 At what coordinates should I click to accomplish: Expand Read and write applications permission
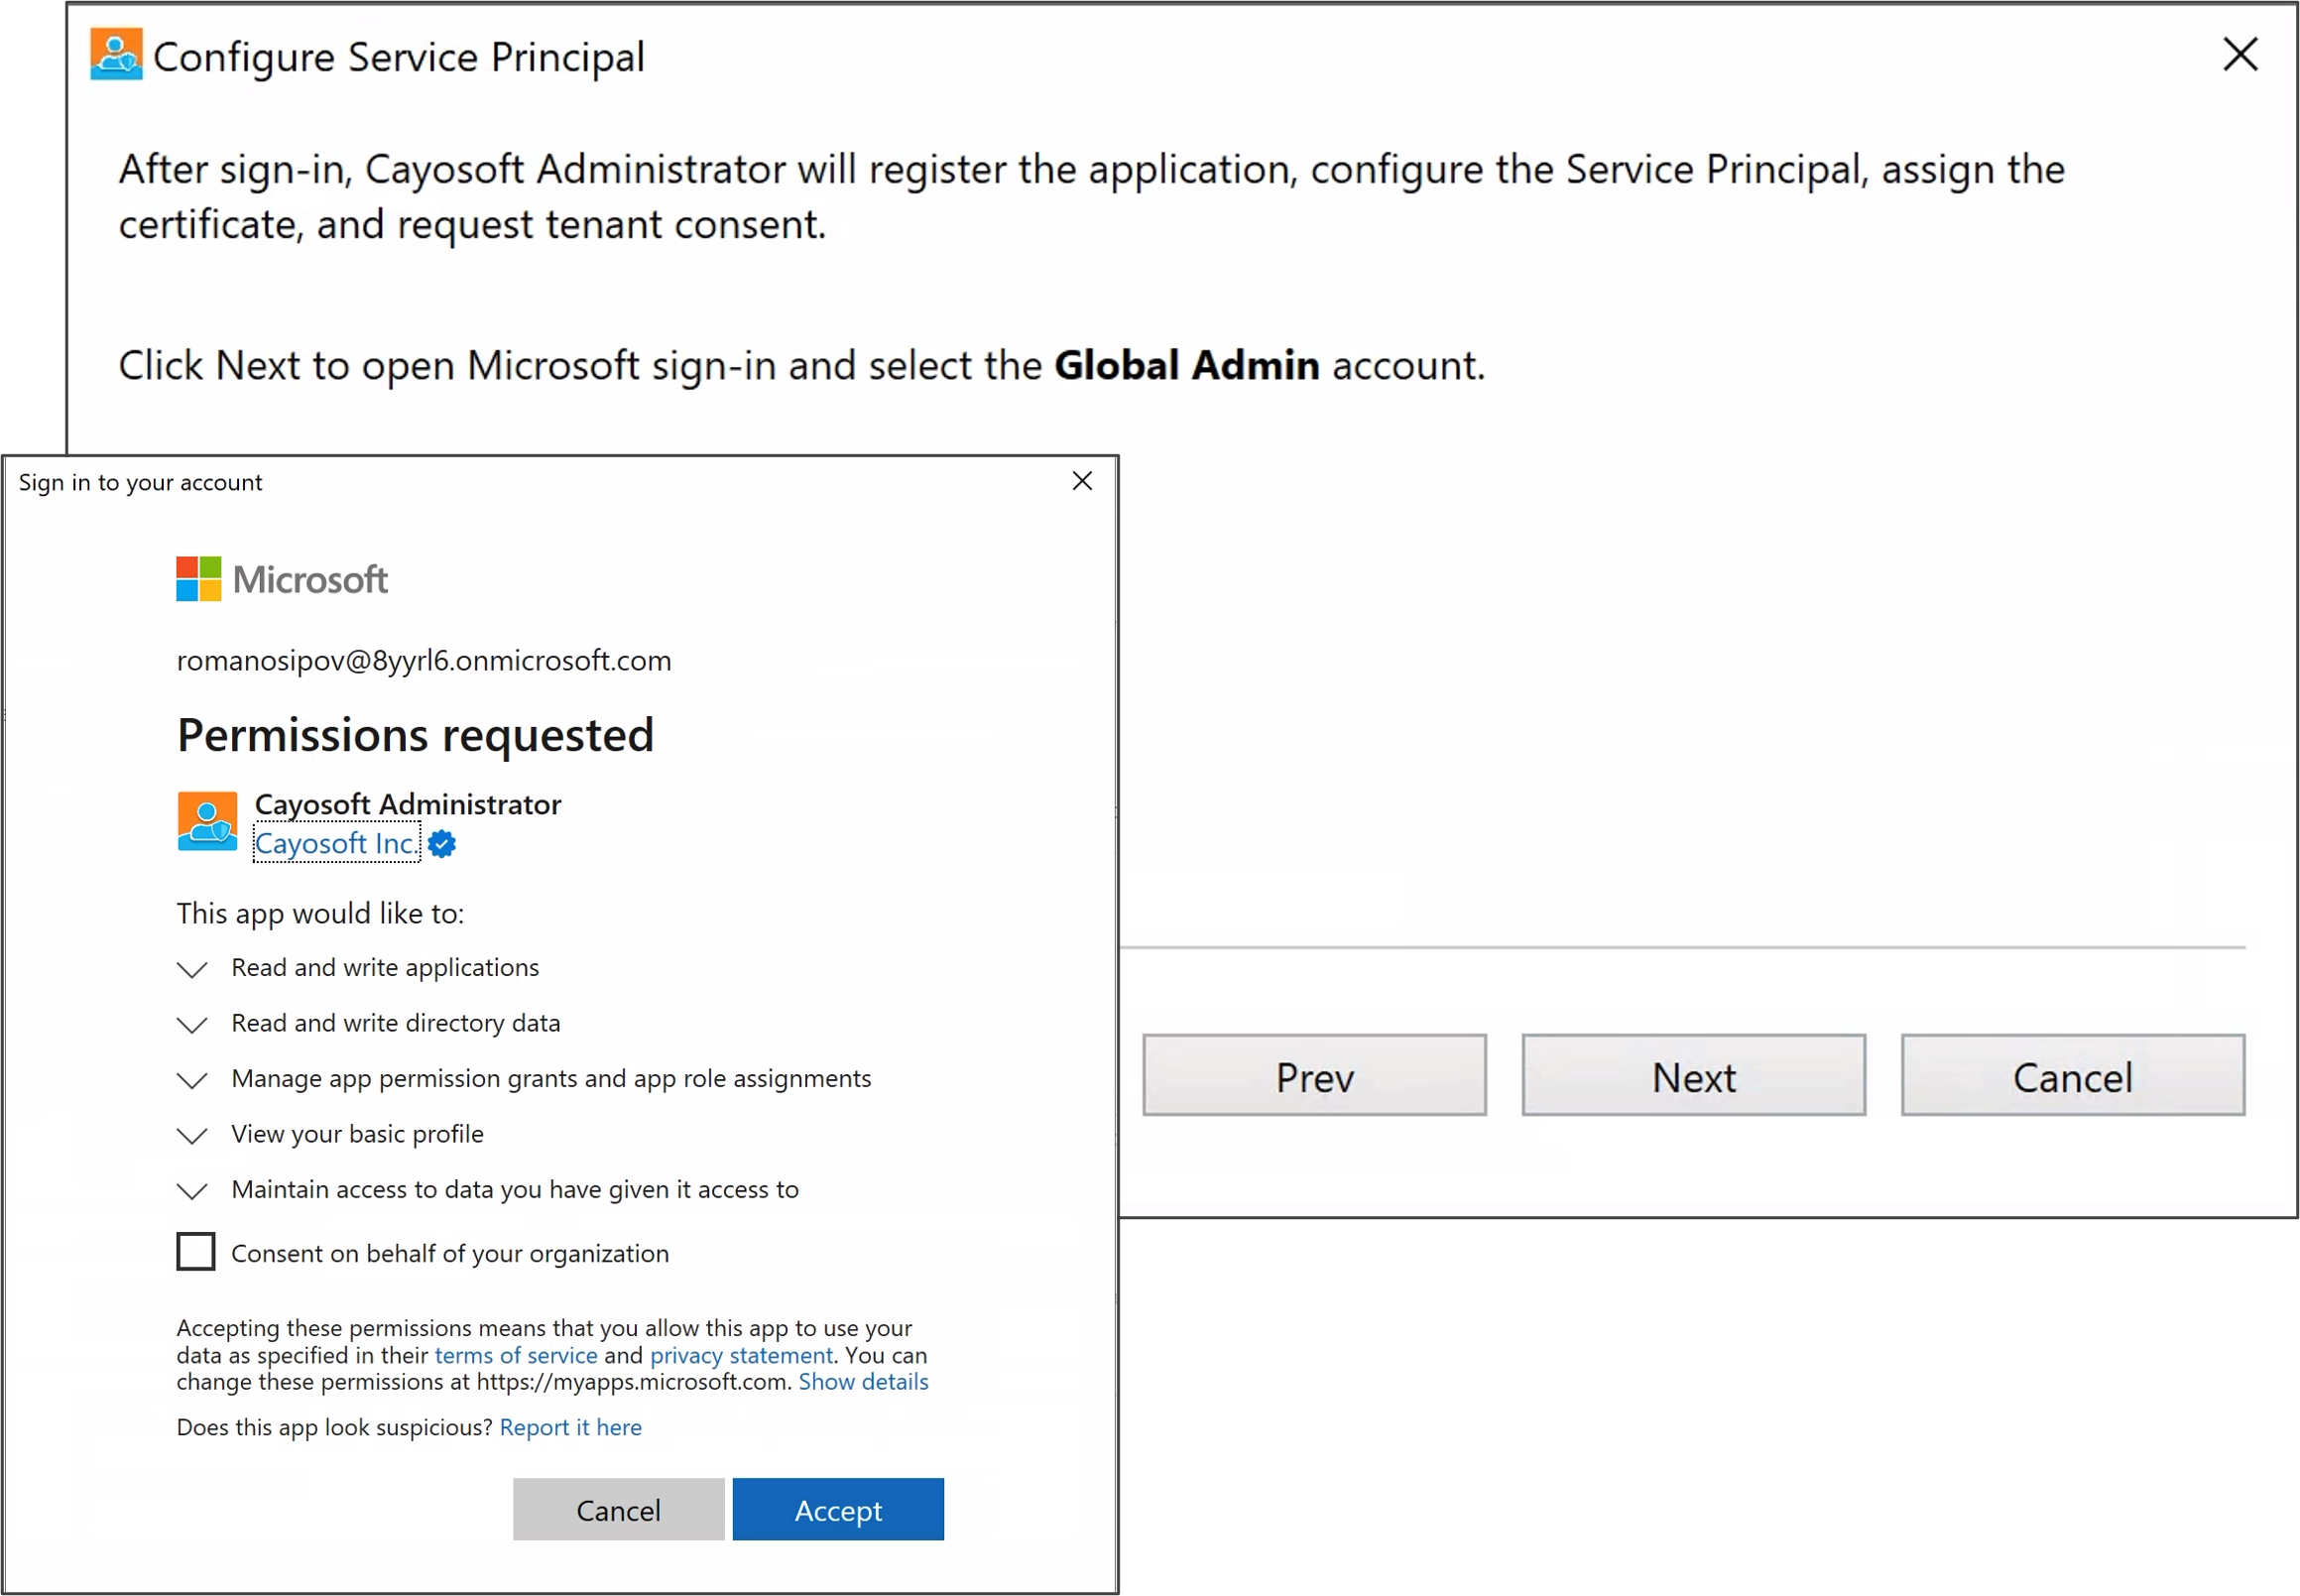192,968
